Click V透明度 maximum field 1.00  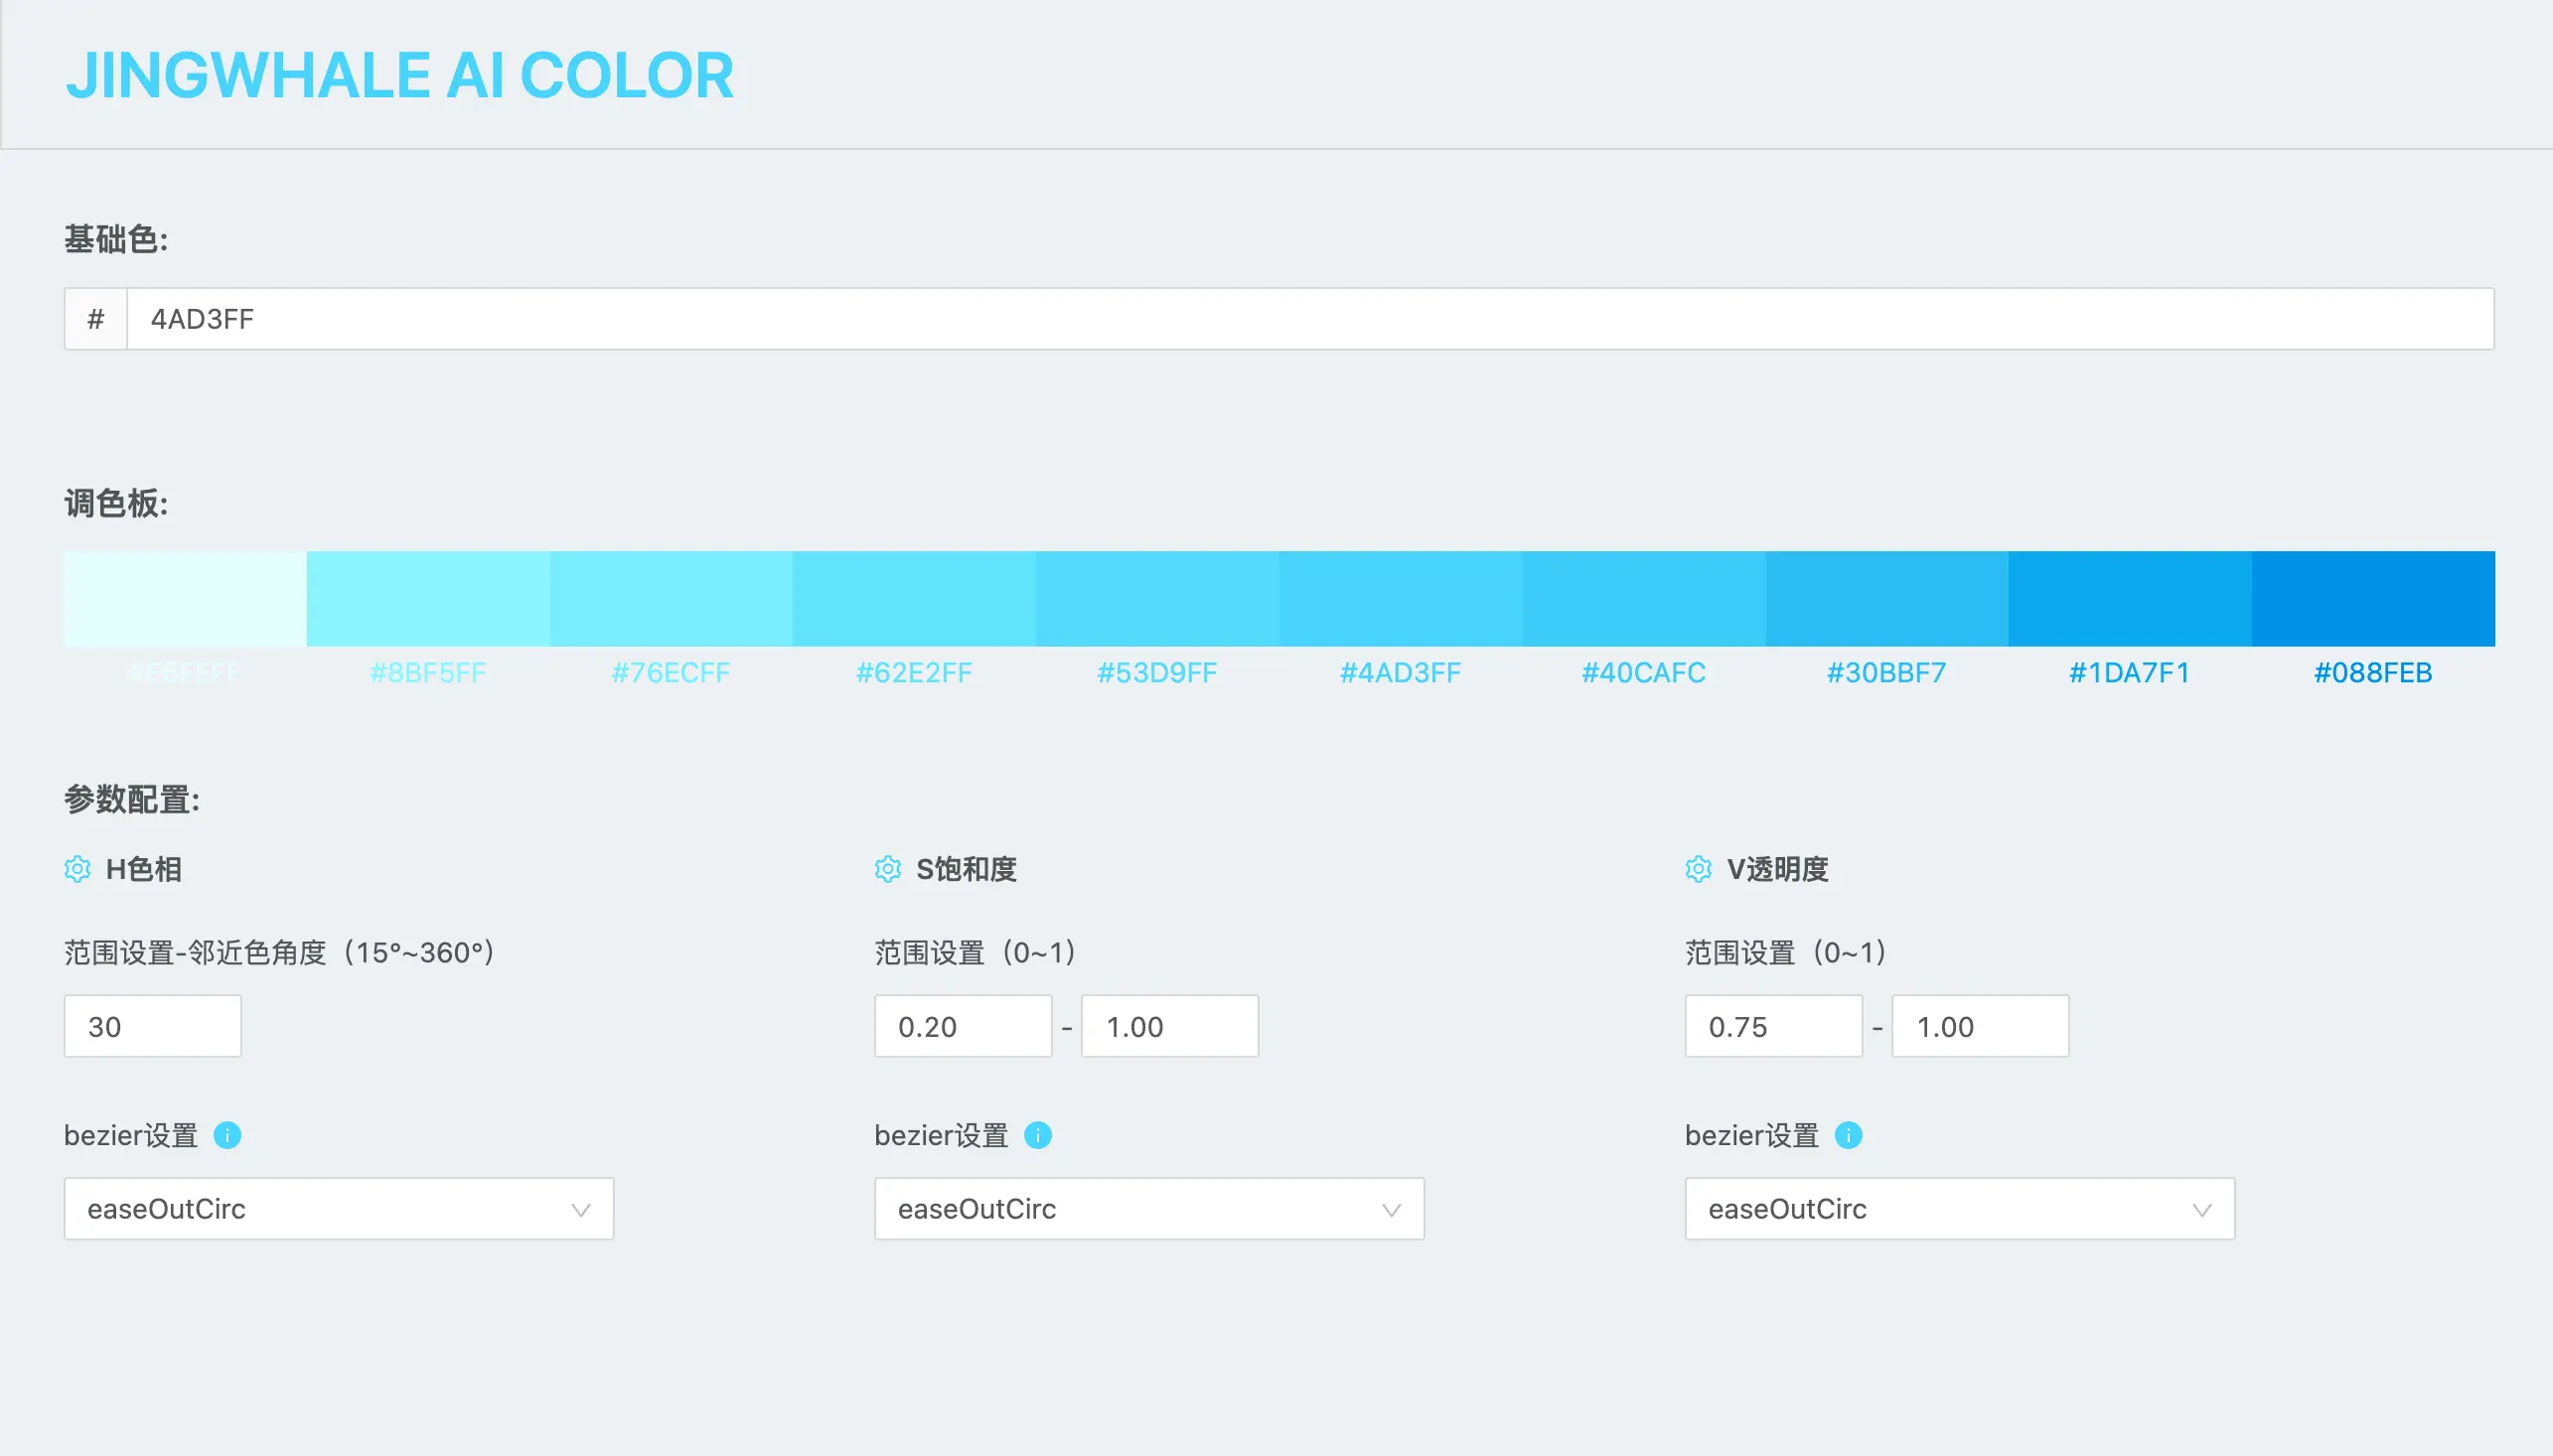(x=1979, y=1026)
